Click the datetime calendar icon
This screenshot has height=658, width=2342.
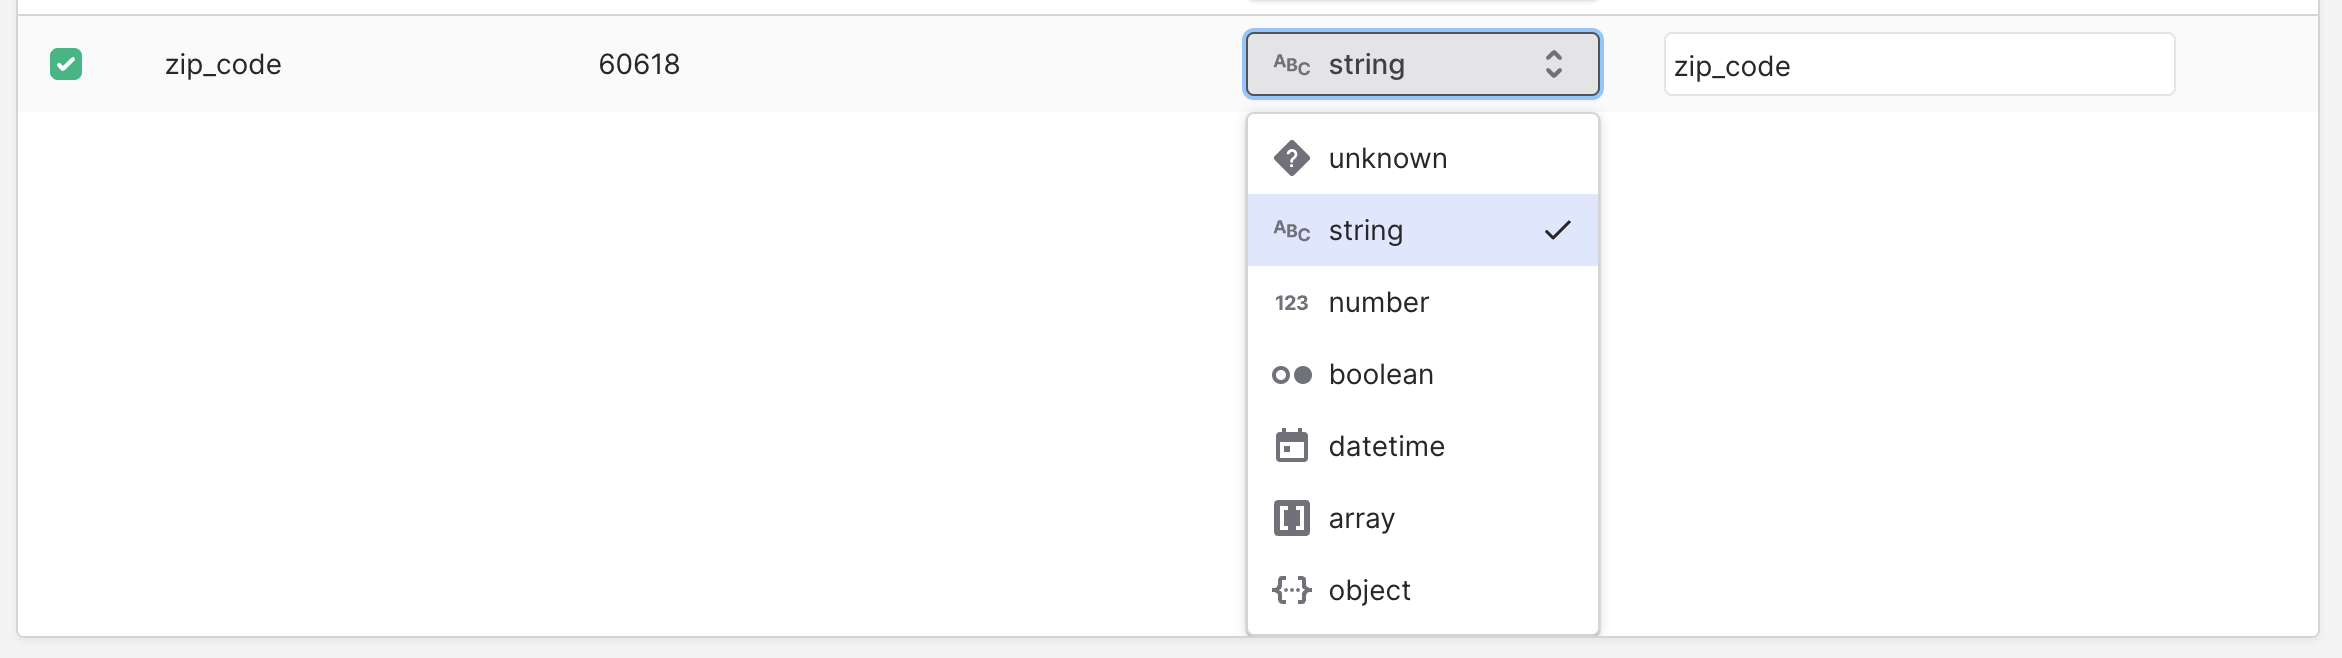[1291, 446]
